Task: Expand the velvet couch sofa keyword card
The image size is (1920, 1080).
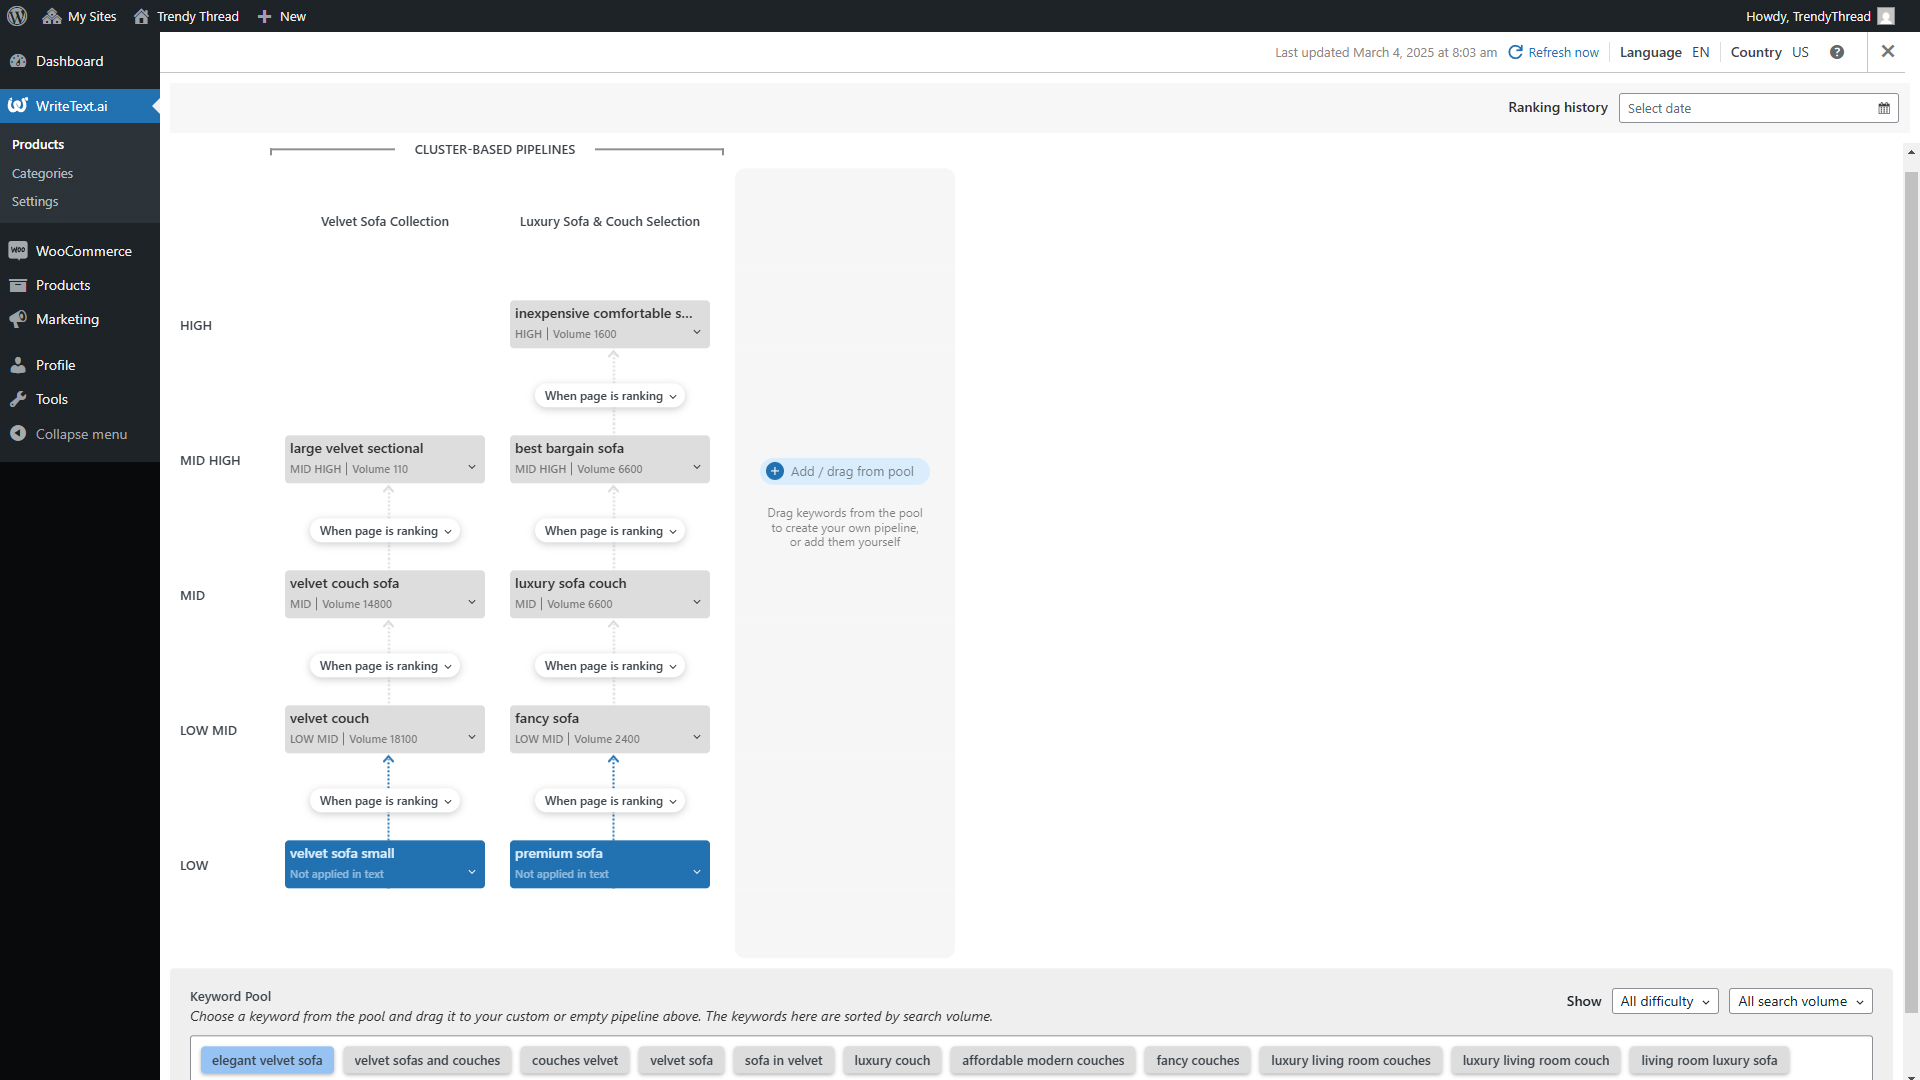Action: 472,602
